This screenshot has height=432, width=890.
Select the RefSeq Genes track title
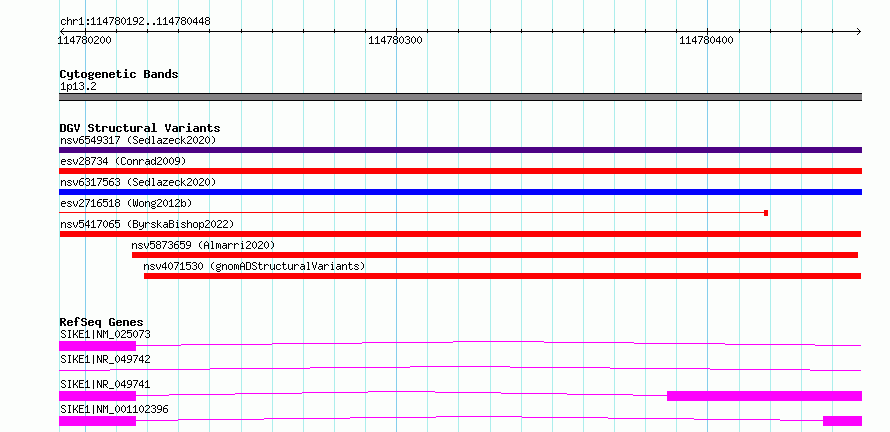point(101,322)
